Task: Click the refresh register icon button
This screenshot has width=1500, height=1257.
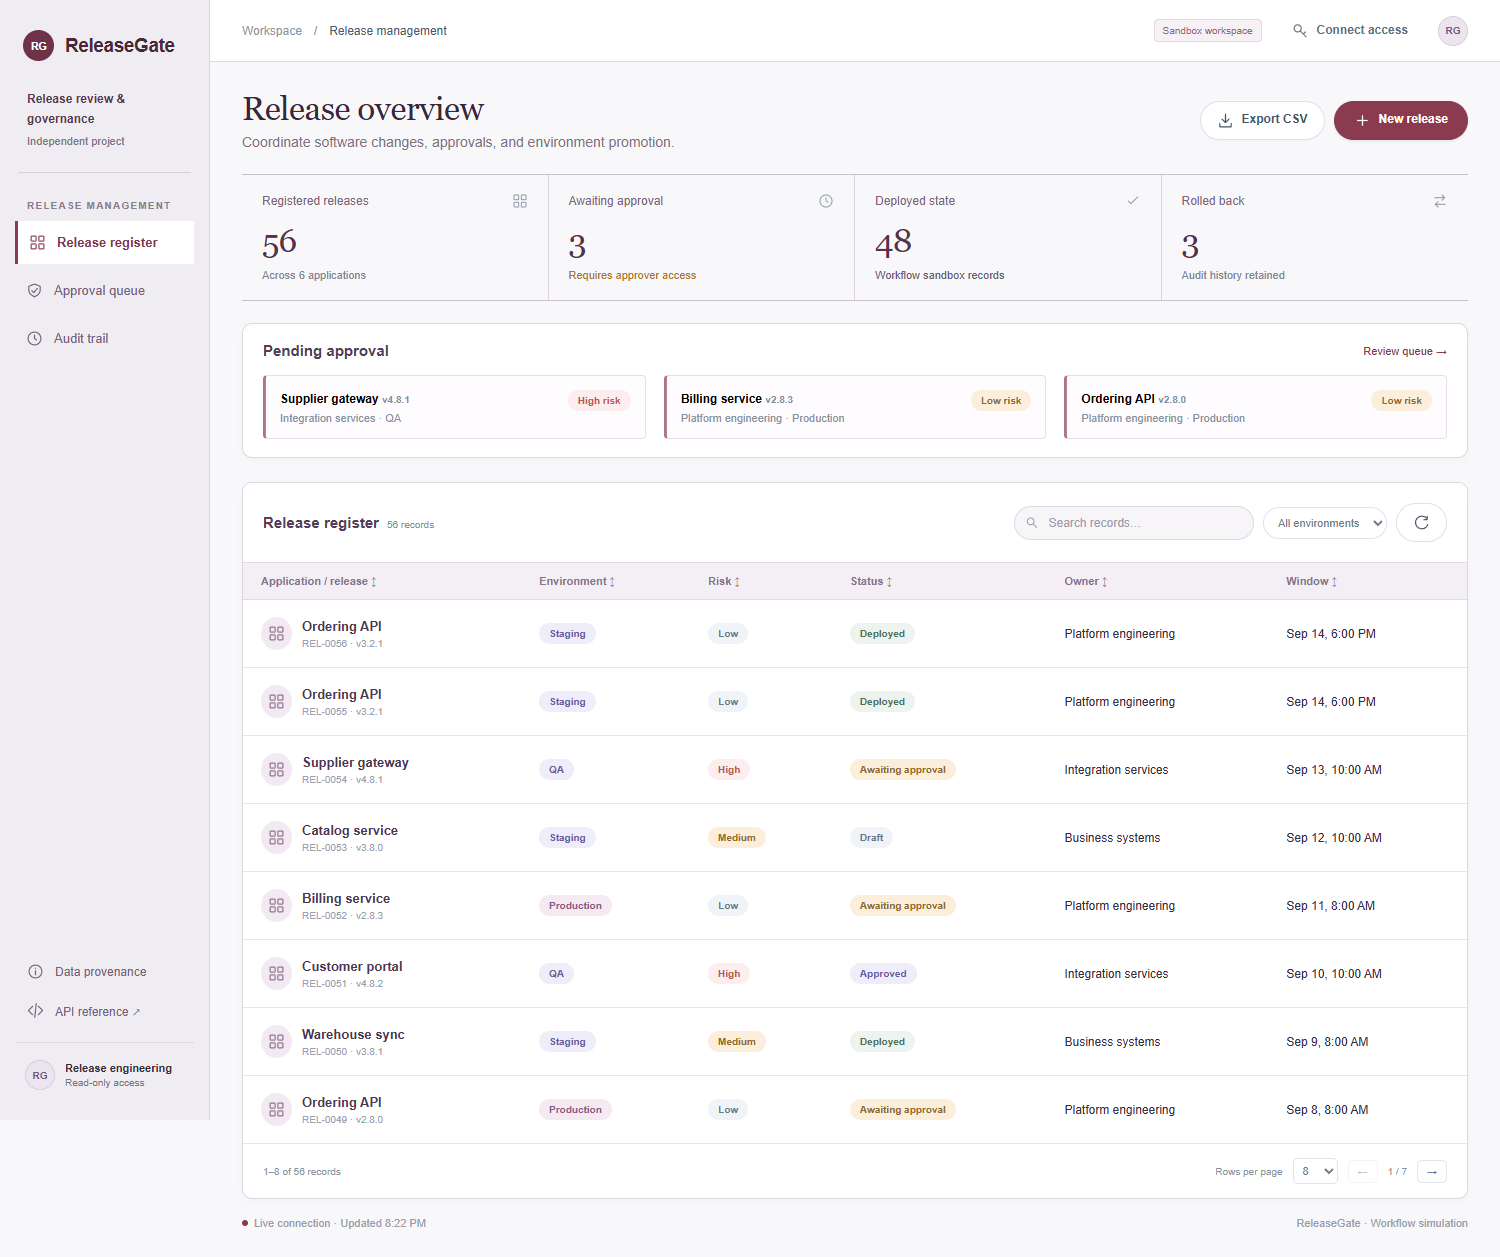Action: point(1421,523)
